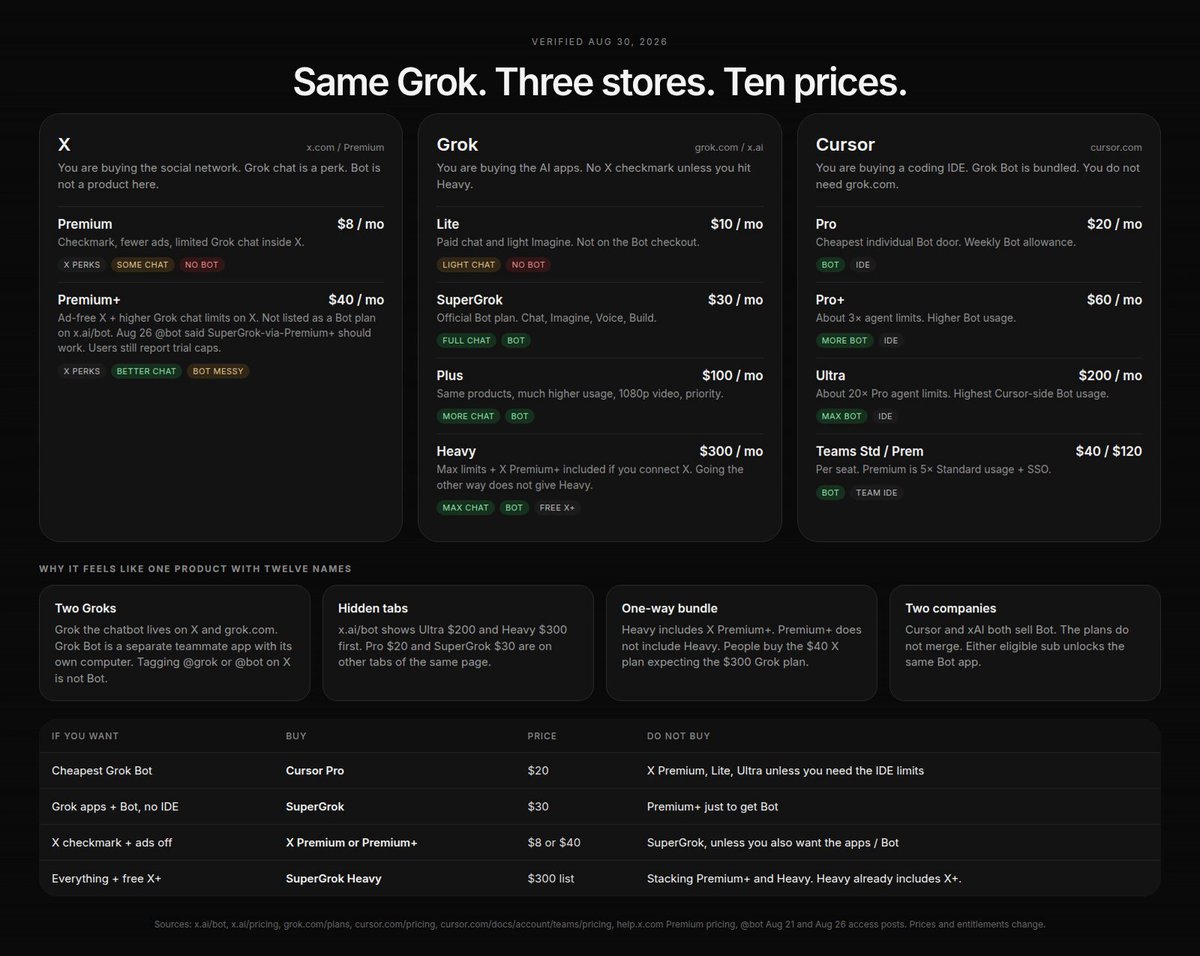This screenshot has width=1200, height=956.
Task: Select the "Ultra" plan name in the Cursor card
Action: tap(832, 376)
